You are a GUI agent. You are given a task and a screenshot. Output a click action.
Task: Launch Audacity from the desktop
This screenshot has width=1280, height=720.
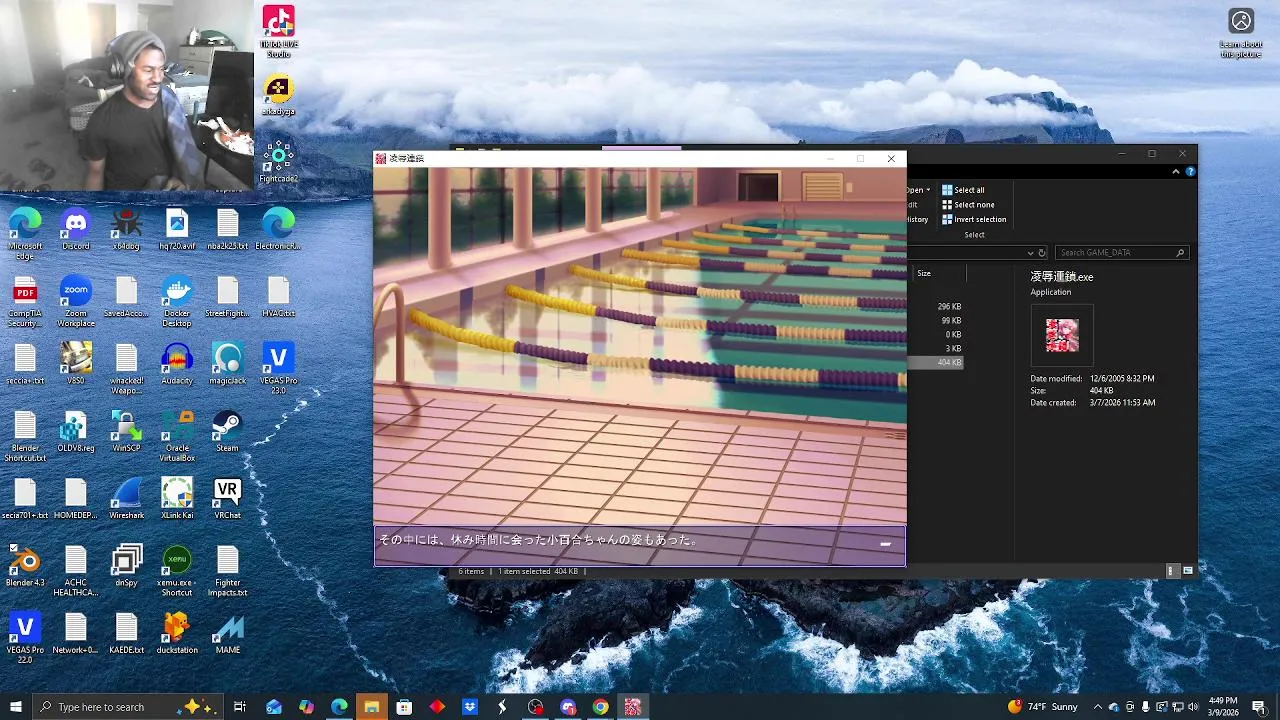pyautogui.click(x=177, y=364)
